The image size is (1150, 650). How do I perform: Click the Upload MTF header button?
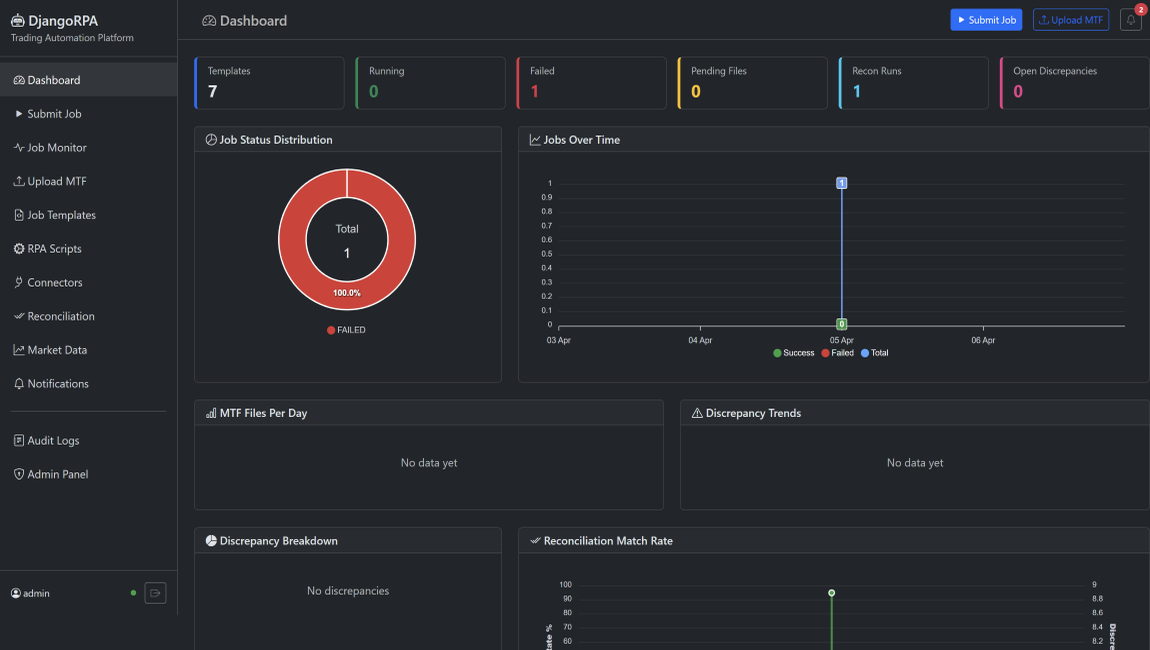click(x=1070, y=19)
